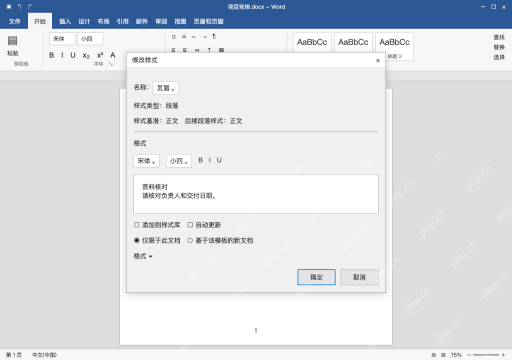Apply subscript with the x₂ ribbon icon
Viewport: 512px width, 360px height.
pos(86,55)
